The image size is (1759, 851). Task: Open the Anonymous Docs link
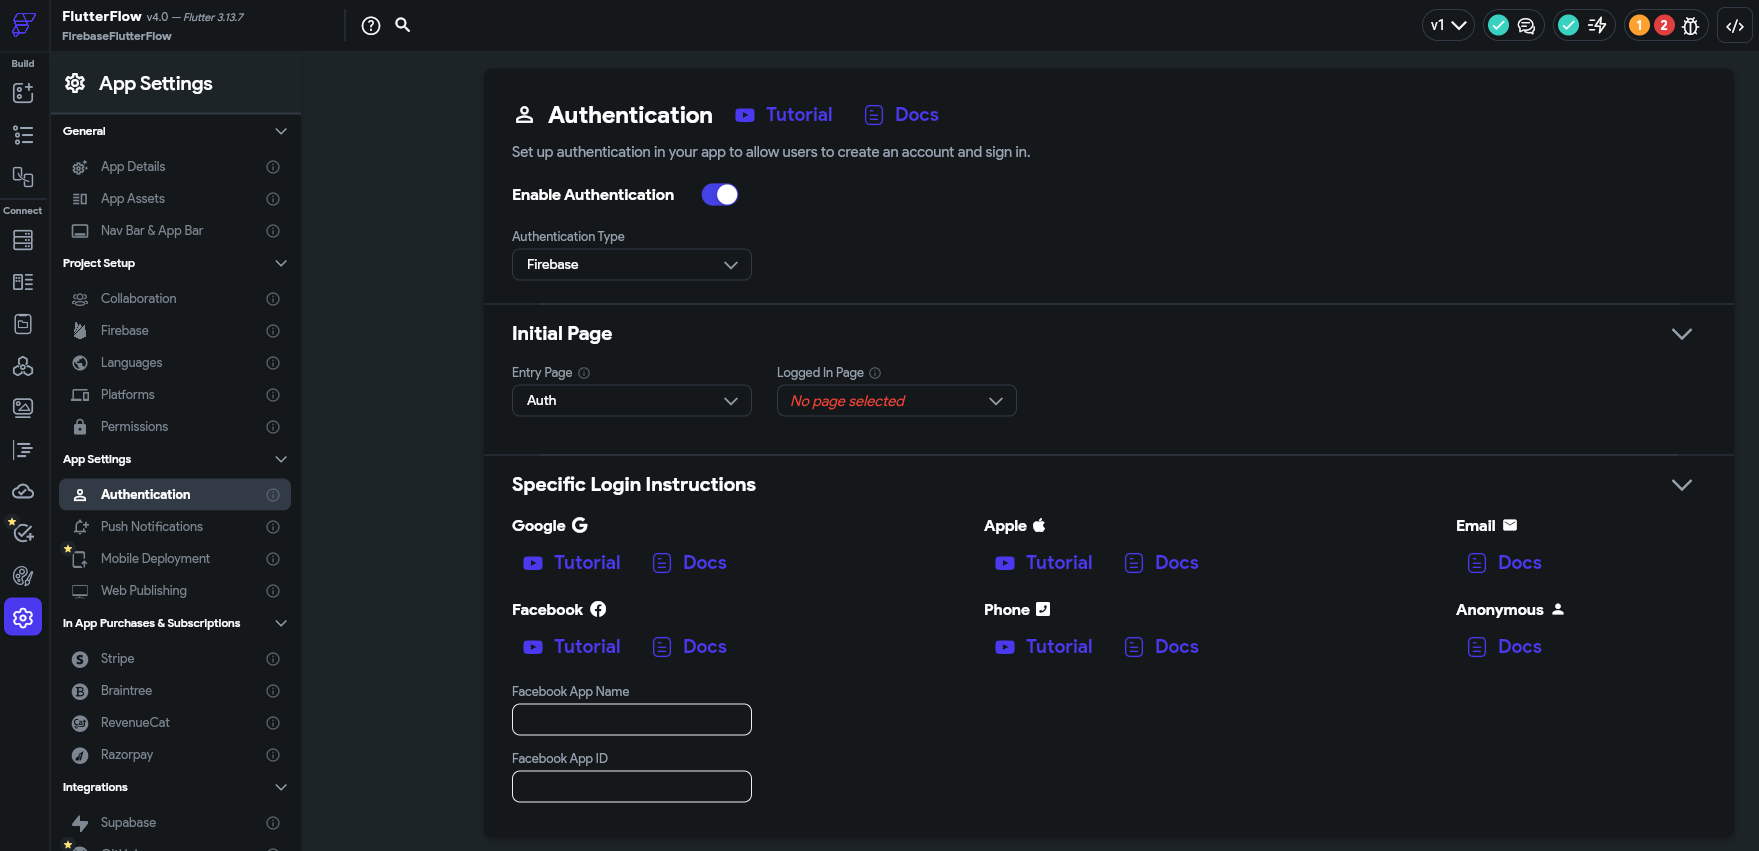pos(1505,647)
